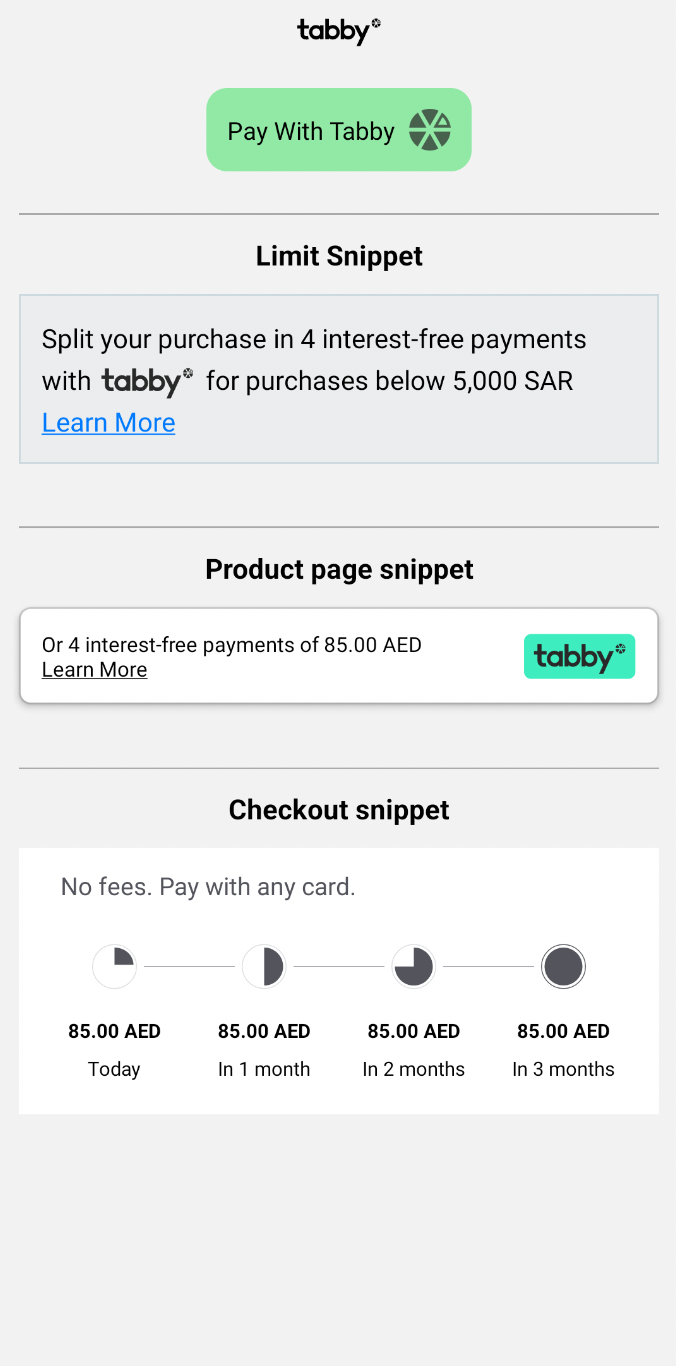Click the citrus icon in Pay button
This screenshot has width=676, height=1366.
pyautogui.click(x=430, y=130)
